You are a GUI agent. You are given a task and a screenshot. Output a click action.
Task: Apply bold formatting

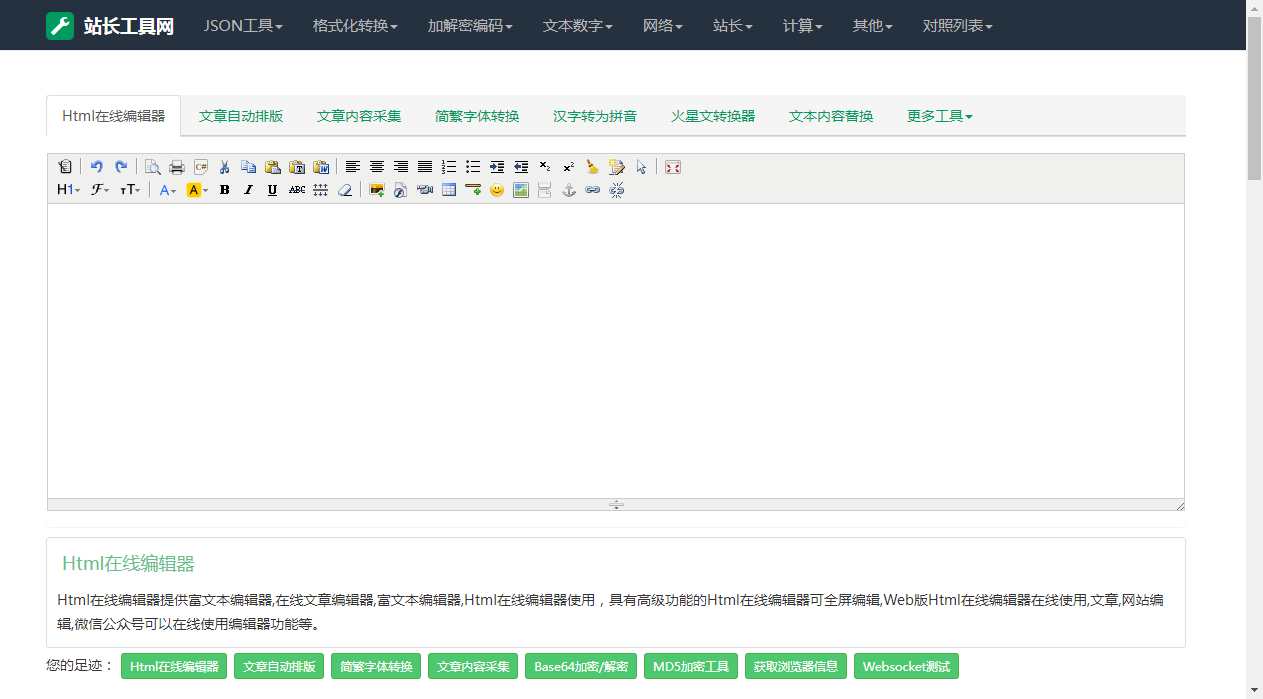pyautogui.click(x=224, y=190)
